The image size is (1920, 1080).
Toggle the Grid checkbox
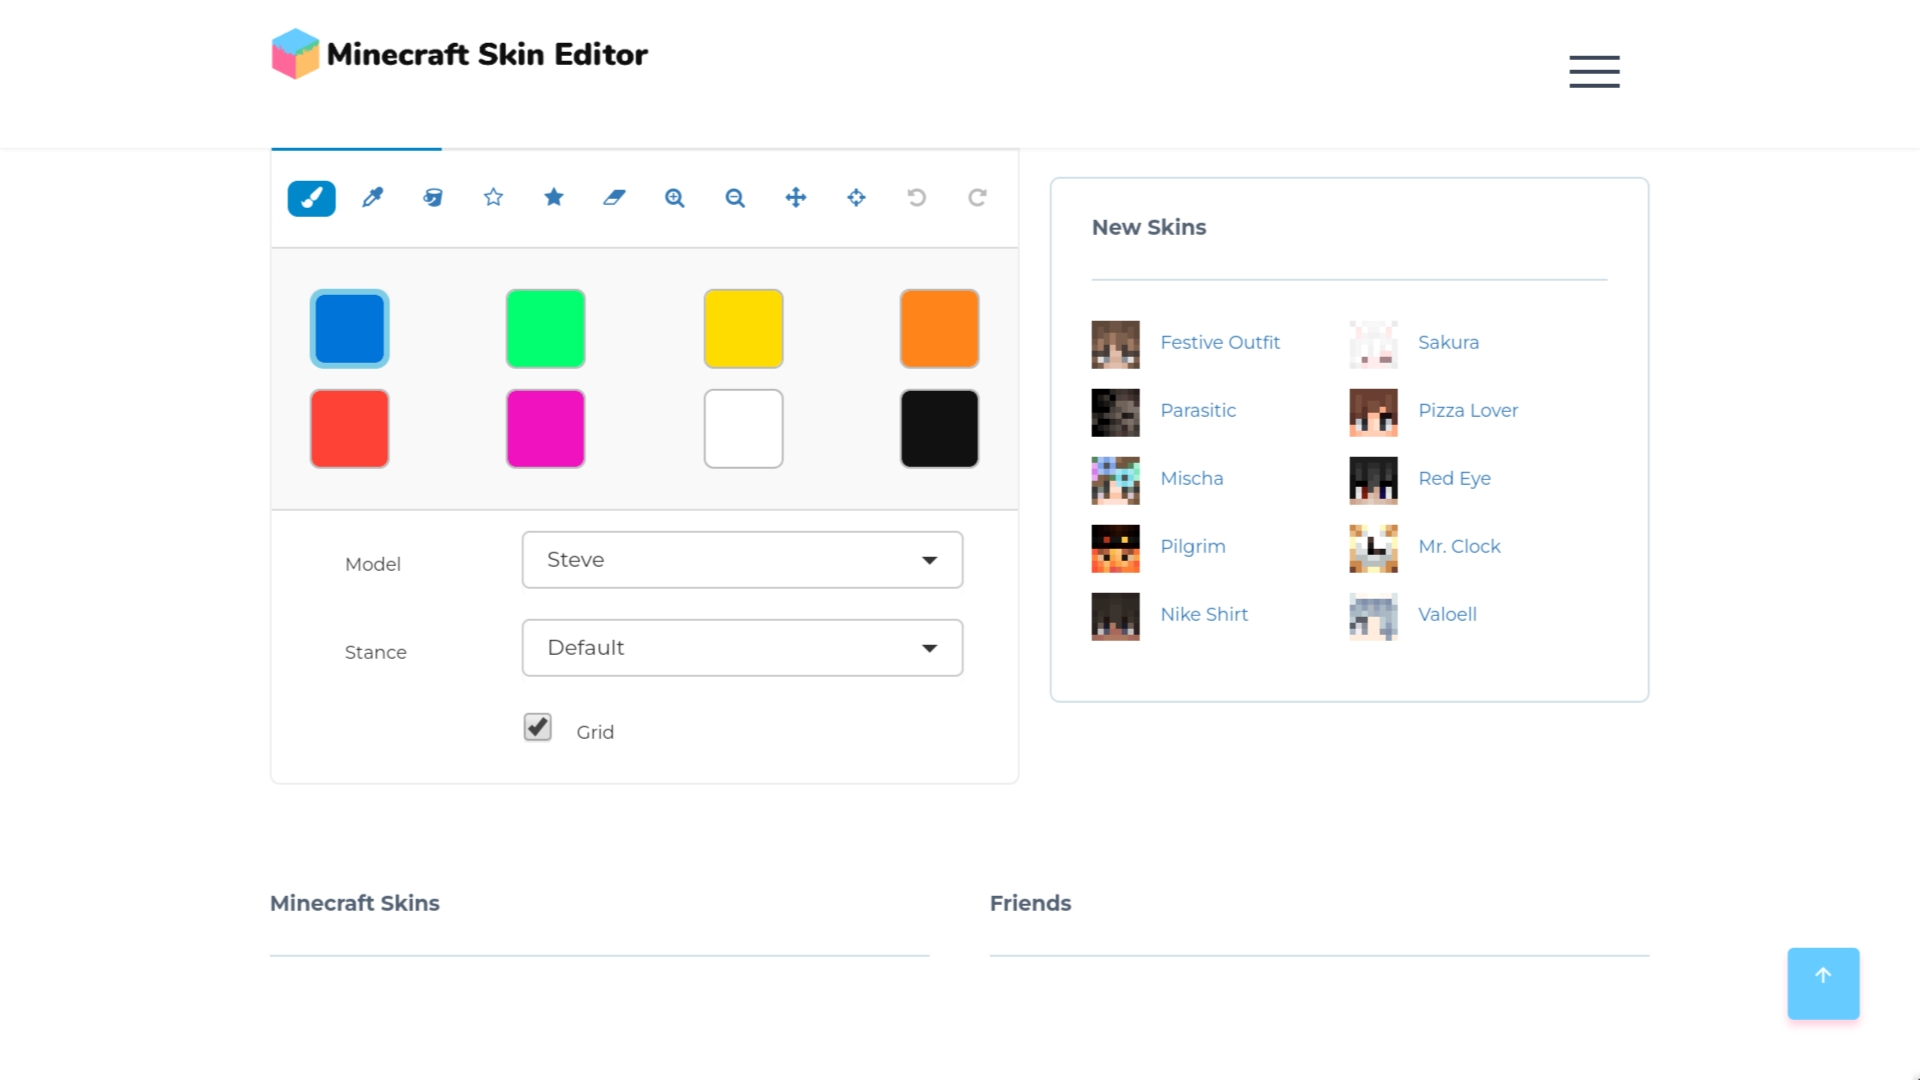click(x=538, y=727)
